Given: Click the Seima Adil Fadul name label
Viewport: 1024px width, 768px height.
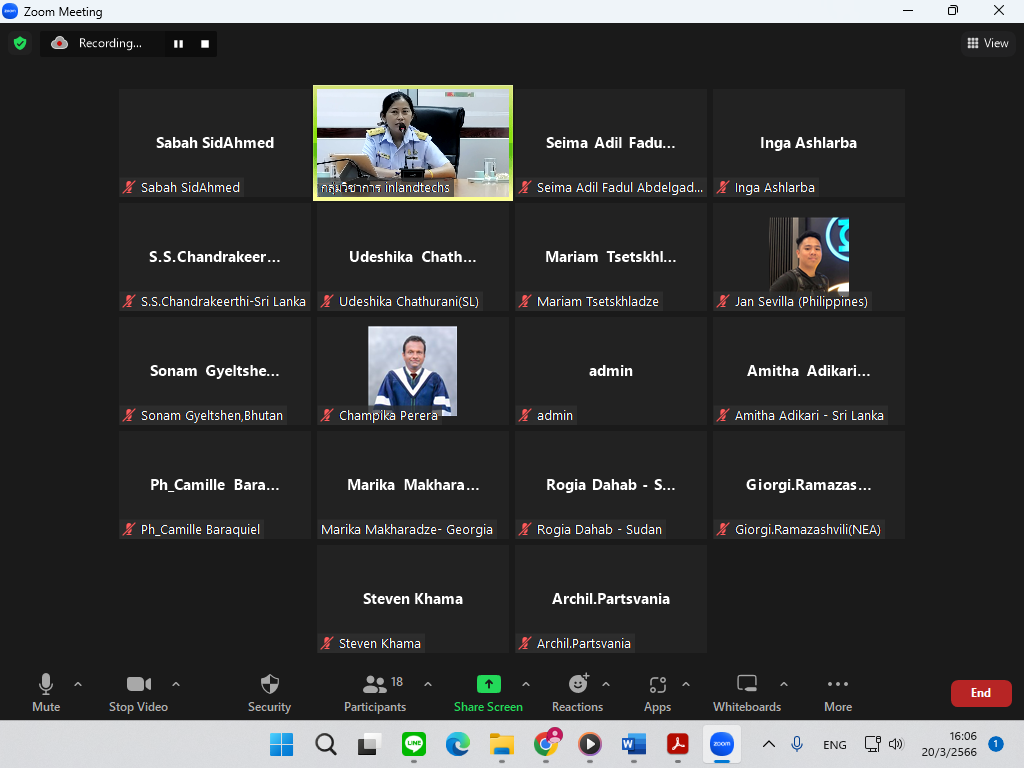Looking at the screenshot, I should (x=620, y=187).
